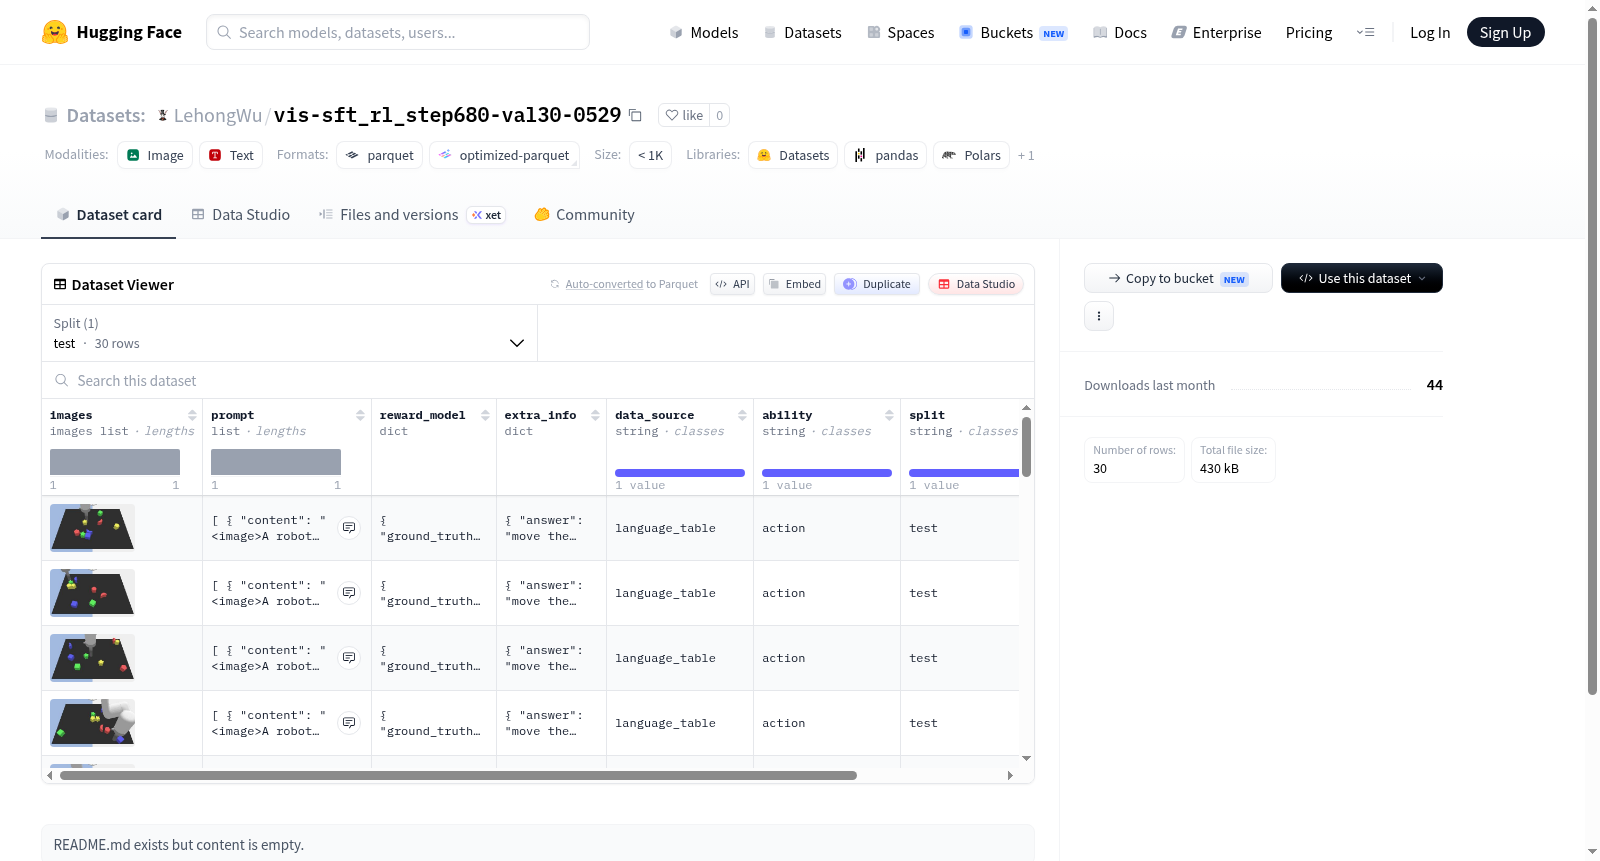The image size is (1600, 861).
Task: Open Datasets in the top navigation
Action: click(x=803, y=32)
